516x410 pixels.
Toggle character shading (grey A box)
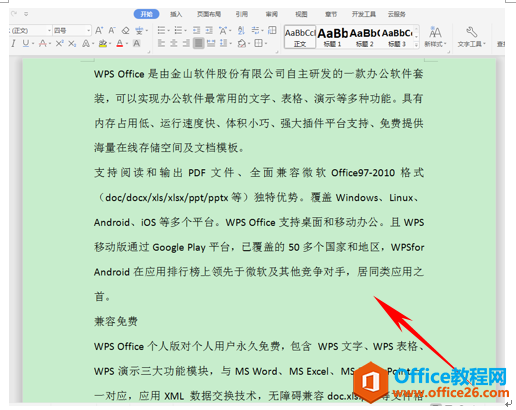click(x=136, y=43)
